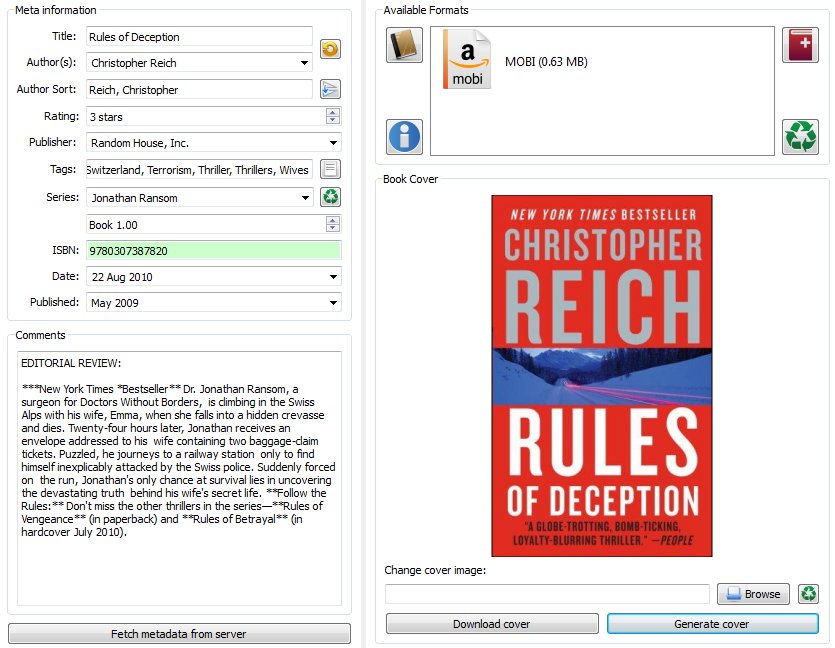Image resolution: width=835 pixels, height=648 pixels.
Task: Click Fetch metadata from server
Action: tap(179, 634)
